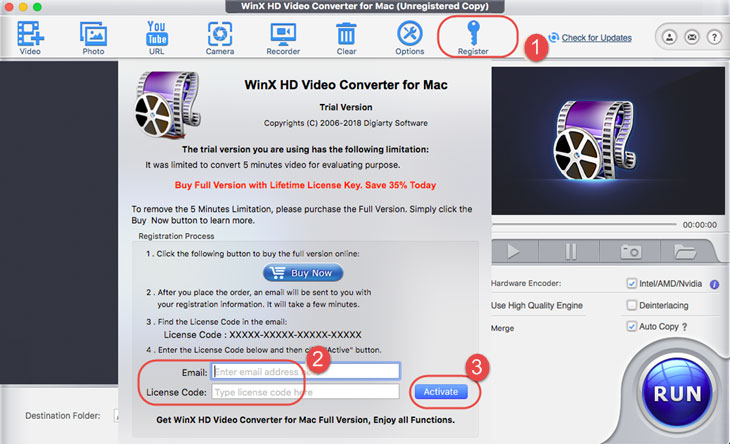Click the Use High Quality Engine option
Screen dimensions: 730x444
536,305
